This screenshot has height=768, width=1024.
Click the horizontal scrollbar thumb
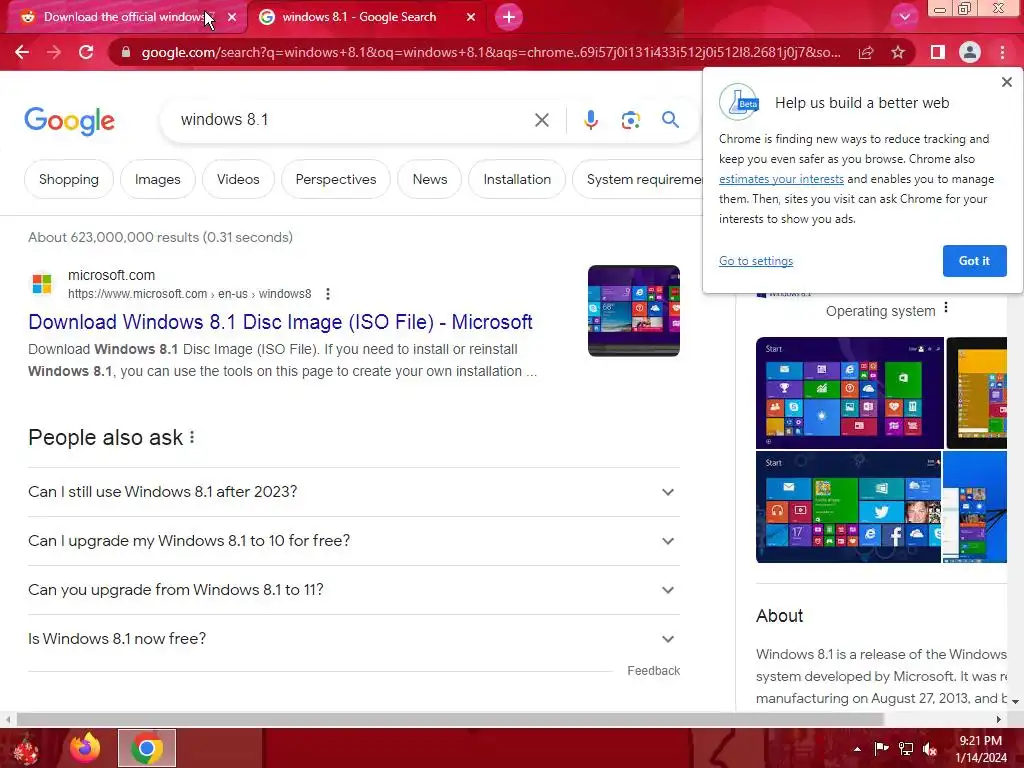point(450,719)
